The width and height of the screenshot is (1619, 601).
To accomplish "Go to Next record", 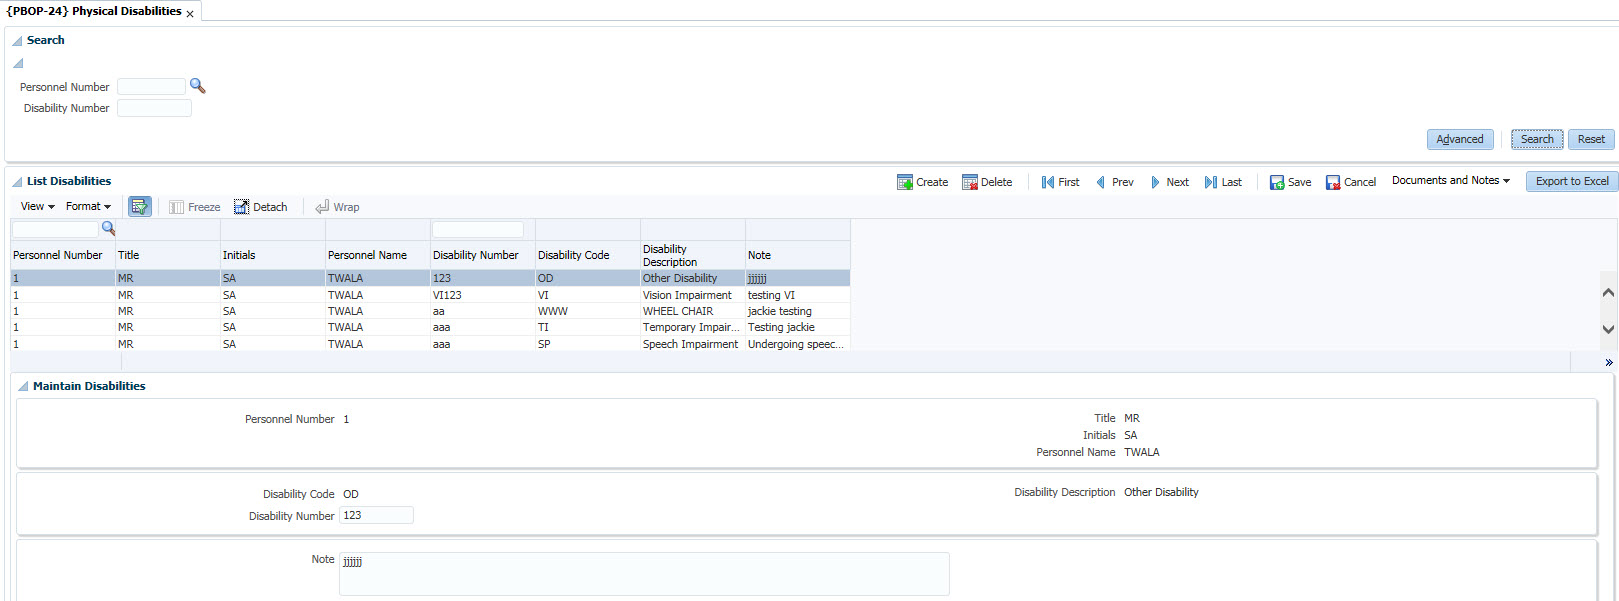I will point(1156,182).
